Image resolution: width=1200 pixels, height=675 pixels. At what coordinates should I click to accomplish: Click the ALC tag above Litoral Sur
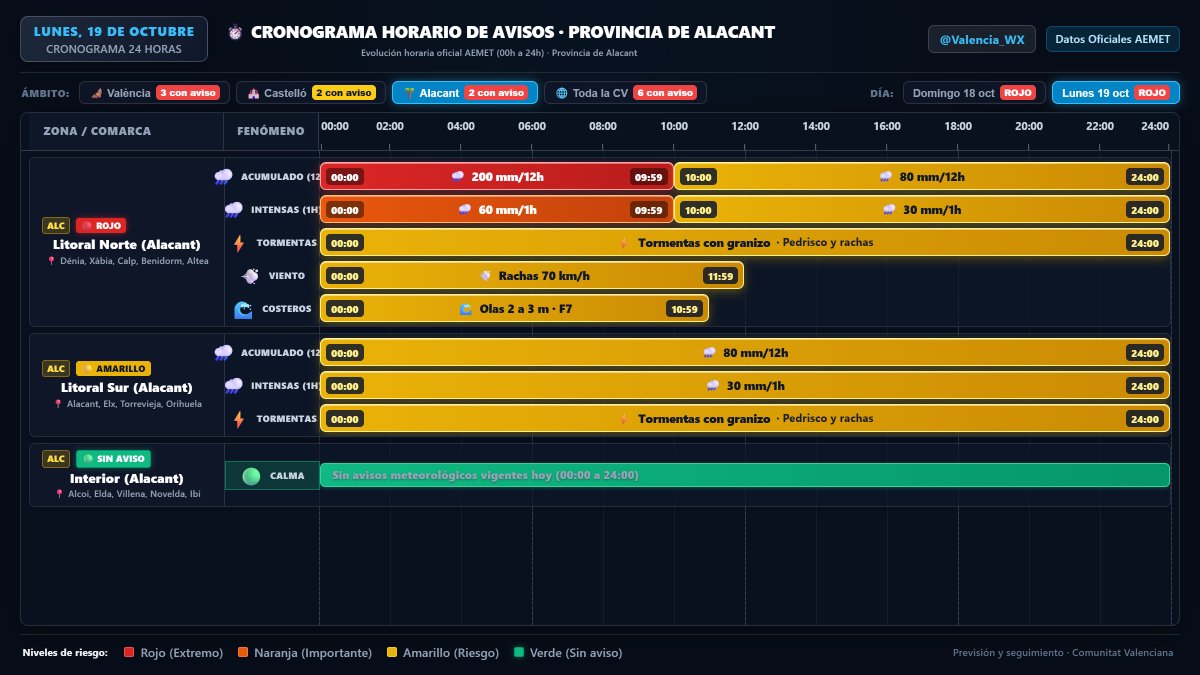tap(56, 368)
